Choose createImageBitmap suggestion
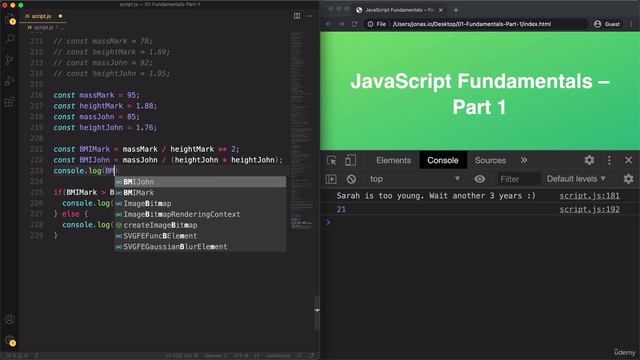Viewport: 640px width, 360px height. click(200, 225)
